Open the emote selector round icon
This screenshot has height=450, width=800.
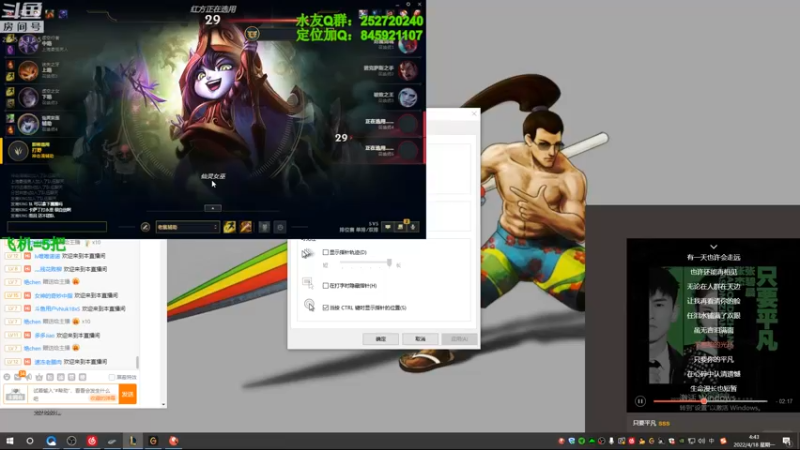click(x=280, y=227)
